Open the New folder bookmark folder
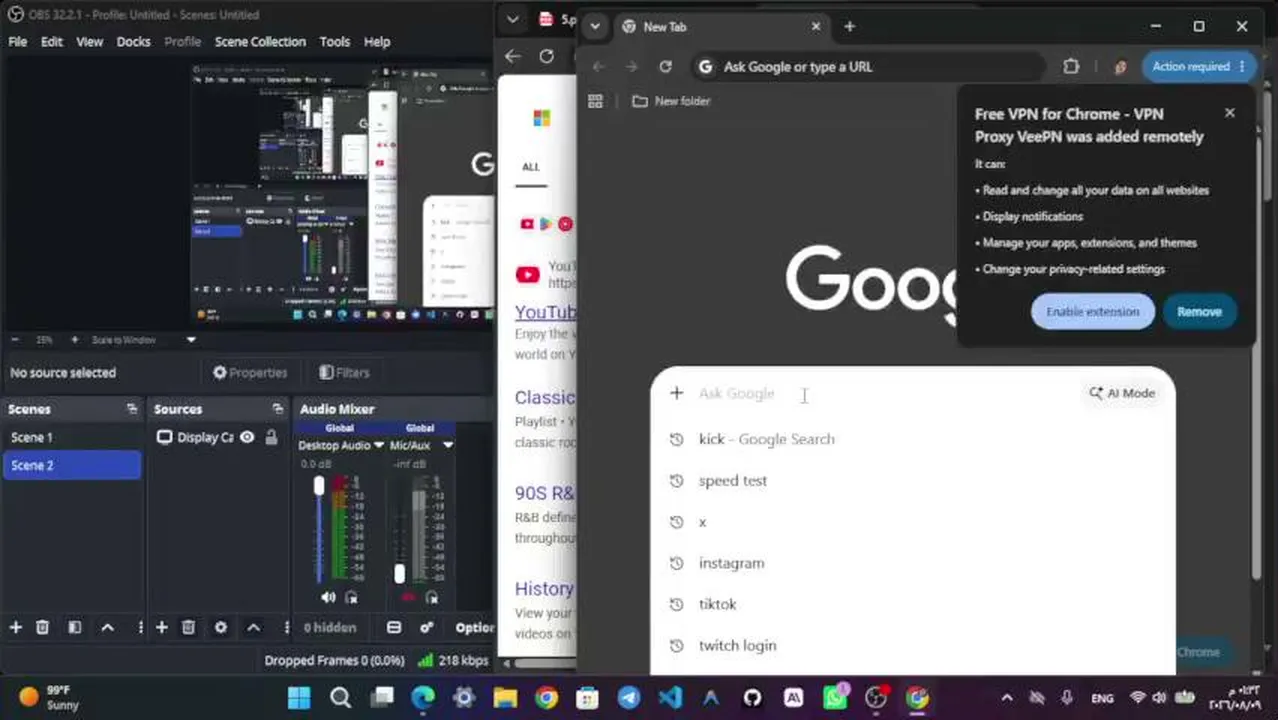The width and height of the screenshot is (1278, 720). point(671,101)
